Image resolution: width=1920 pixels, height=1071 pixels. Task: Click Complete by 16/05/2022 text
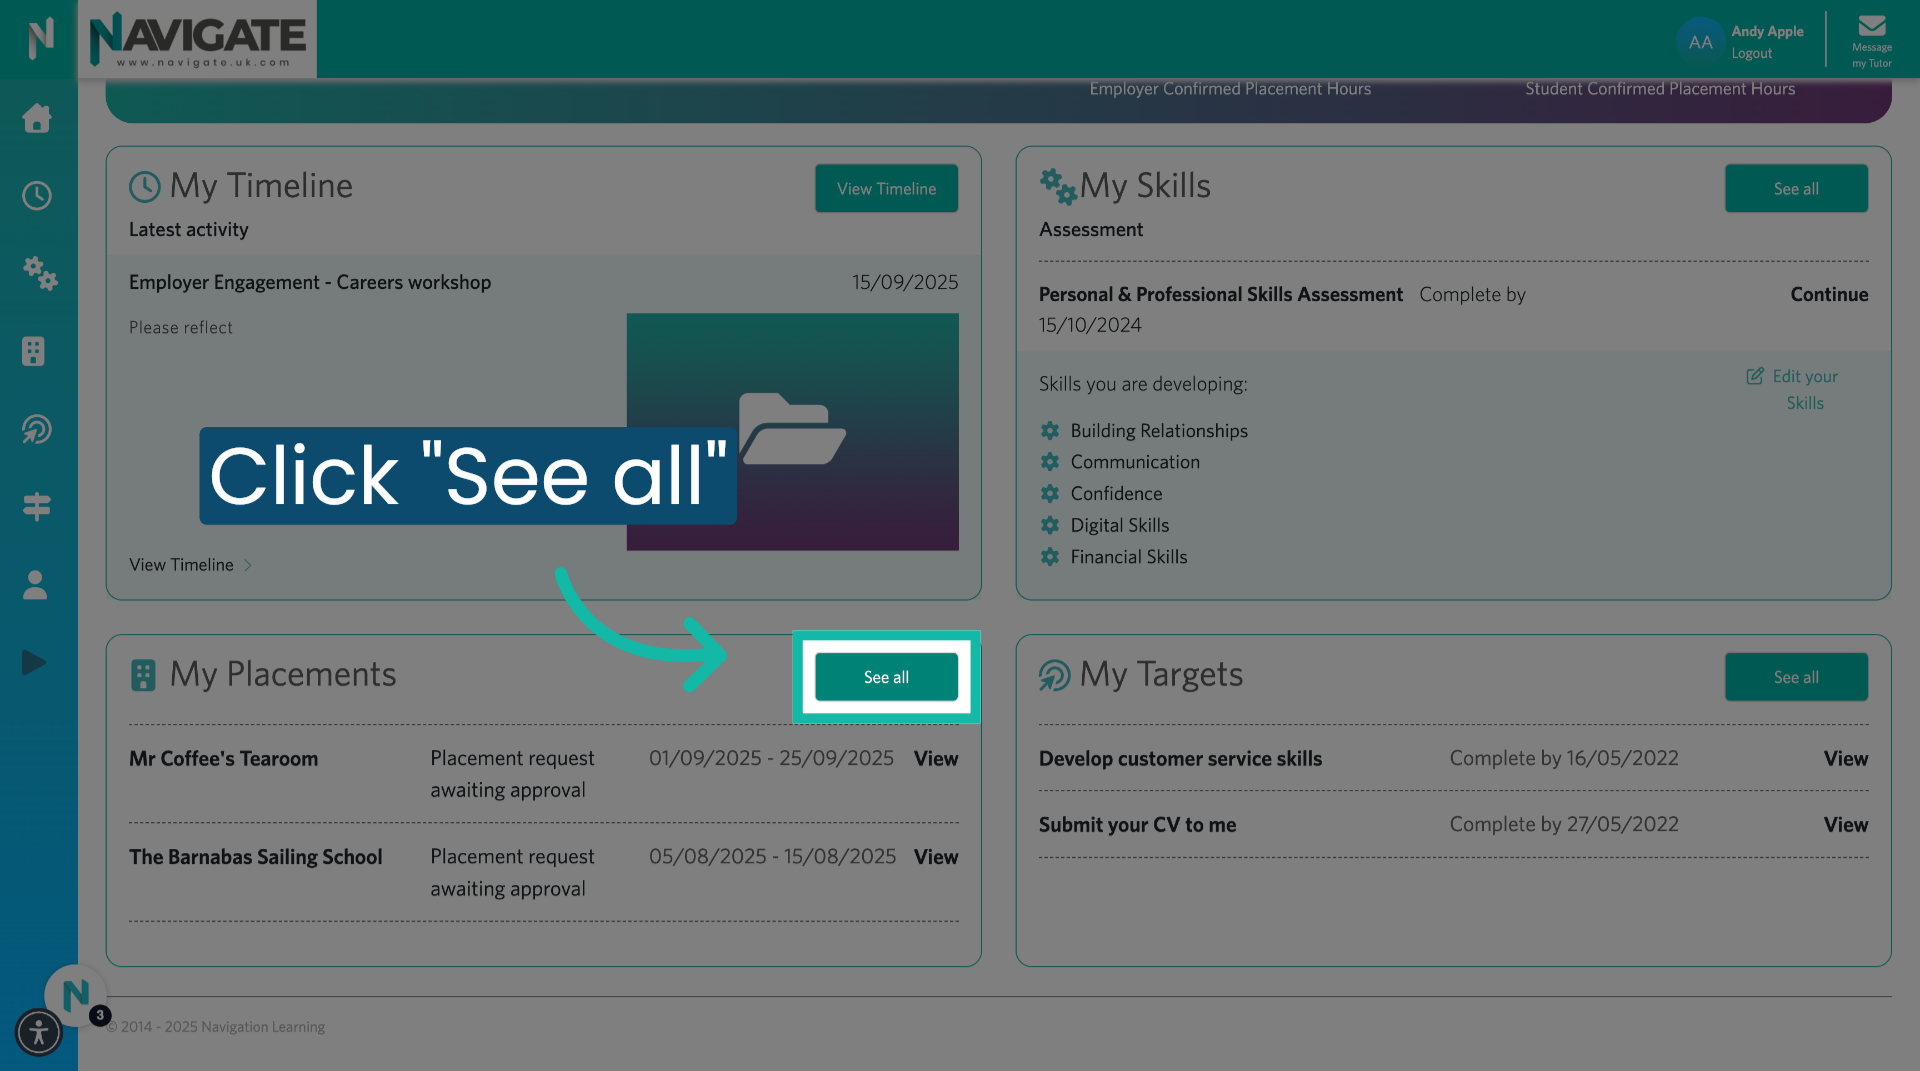coord(1564,758)
